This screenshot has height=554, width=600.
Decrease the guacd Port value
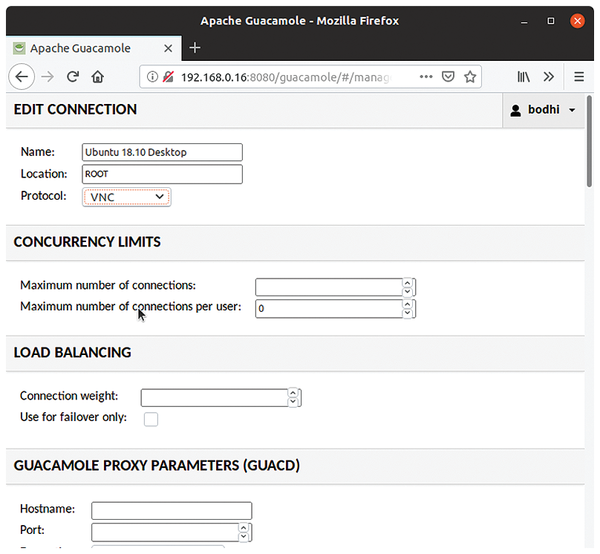[x=244, y=536]
